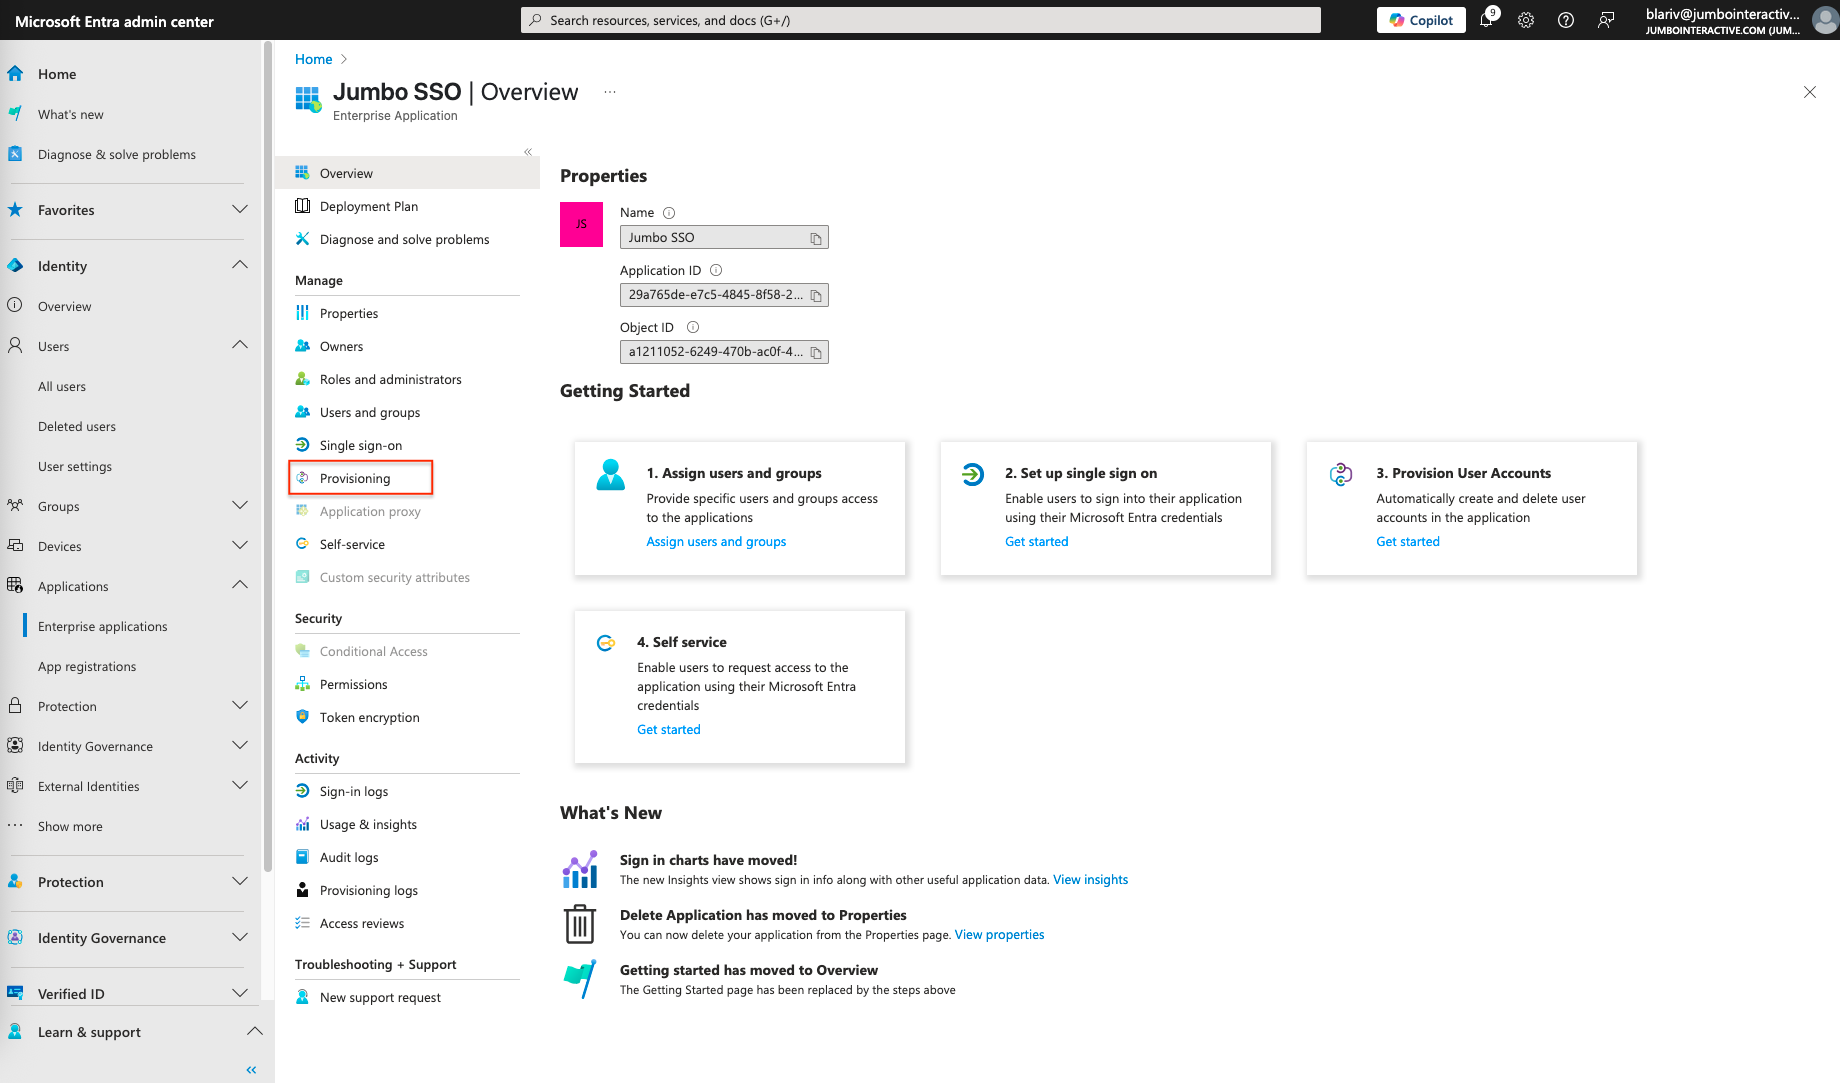Expand the External Identities submenu
This screenshot has height=1083, width=1840.
240,785
